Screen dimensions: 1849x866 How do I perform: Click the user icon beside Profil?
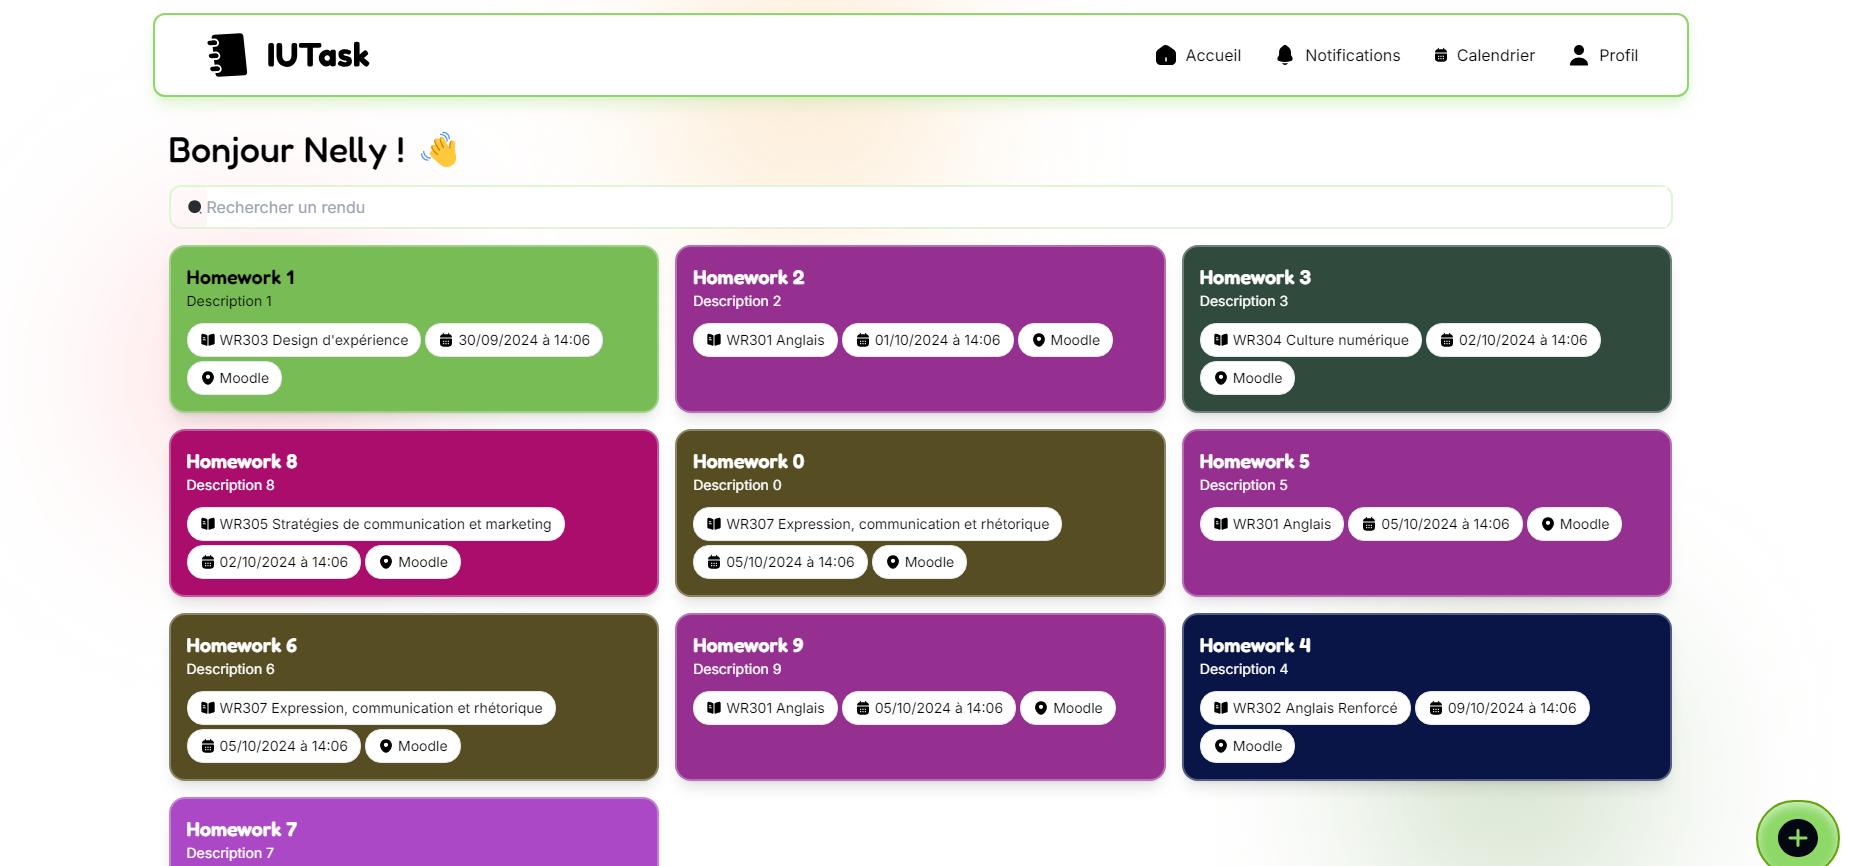[1579, 55]
